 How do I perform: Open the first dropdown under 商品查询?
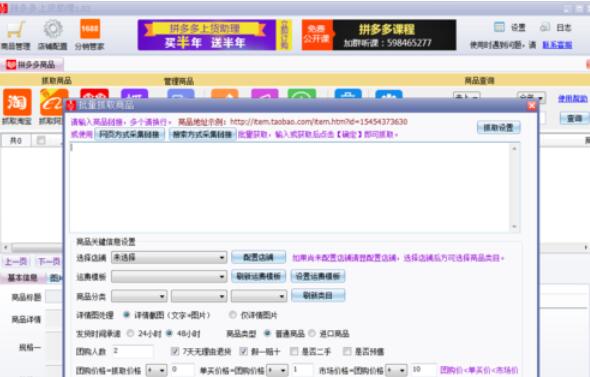[x=467, y=97]
